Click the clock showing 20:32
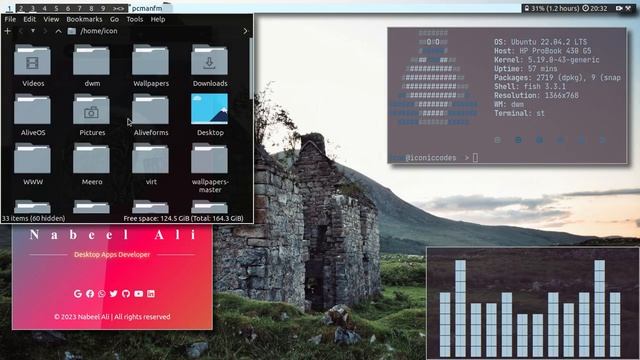This screenshot has height=360, width=640. (595, 8)
